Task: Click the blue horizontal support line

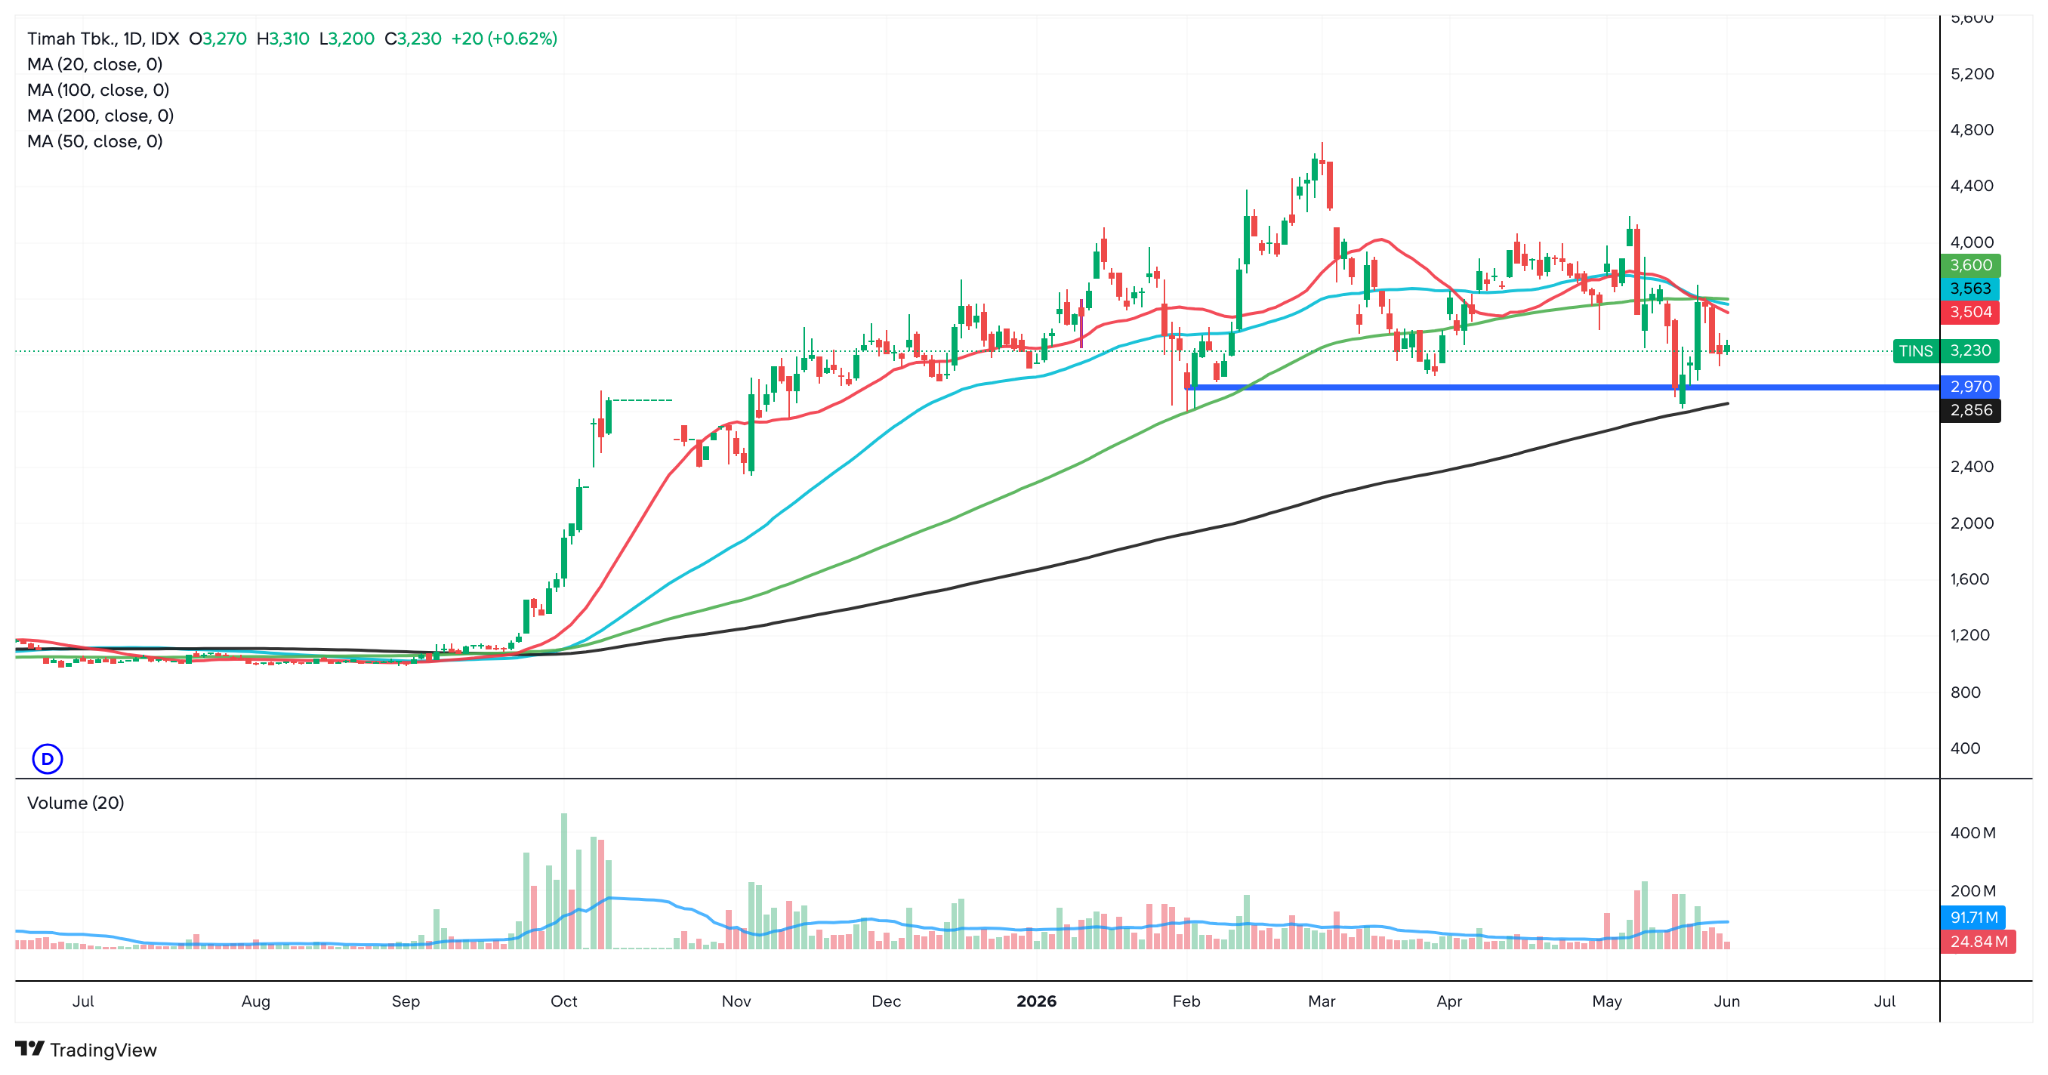Action: (1560, 387)
